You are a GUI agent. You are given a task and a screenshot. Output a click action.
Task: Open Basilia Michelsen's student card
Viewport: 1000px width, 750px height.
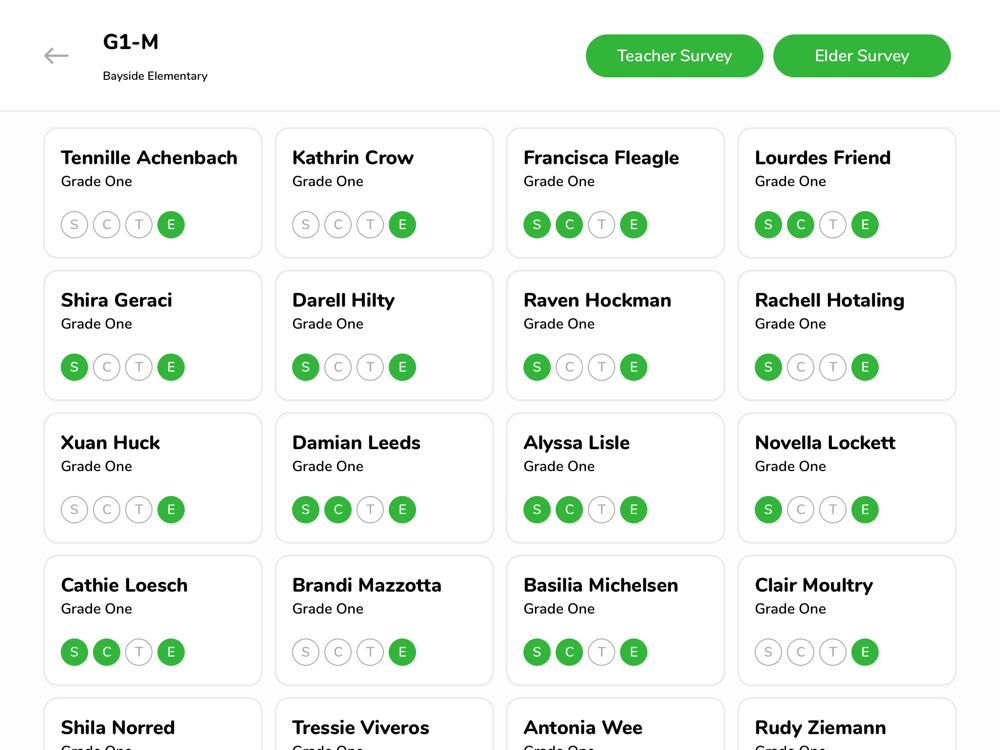615,621
